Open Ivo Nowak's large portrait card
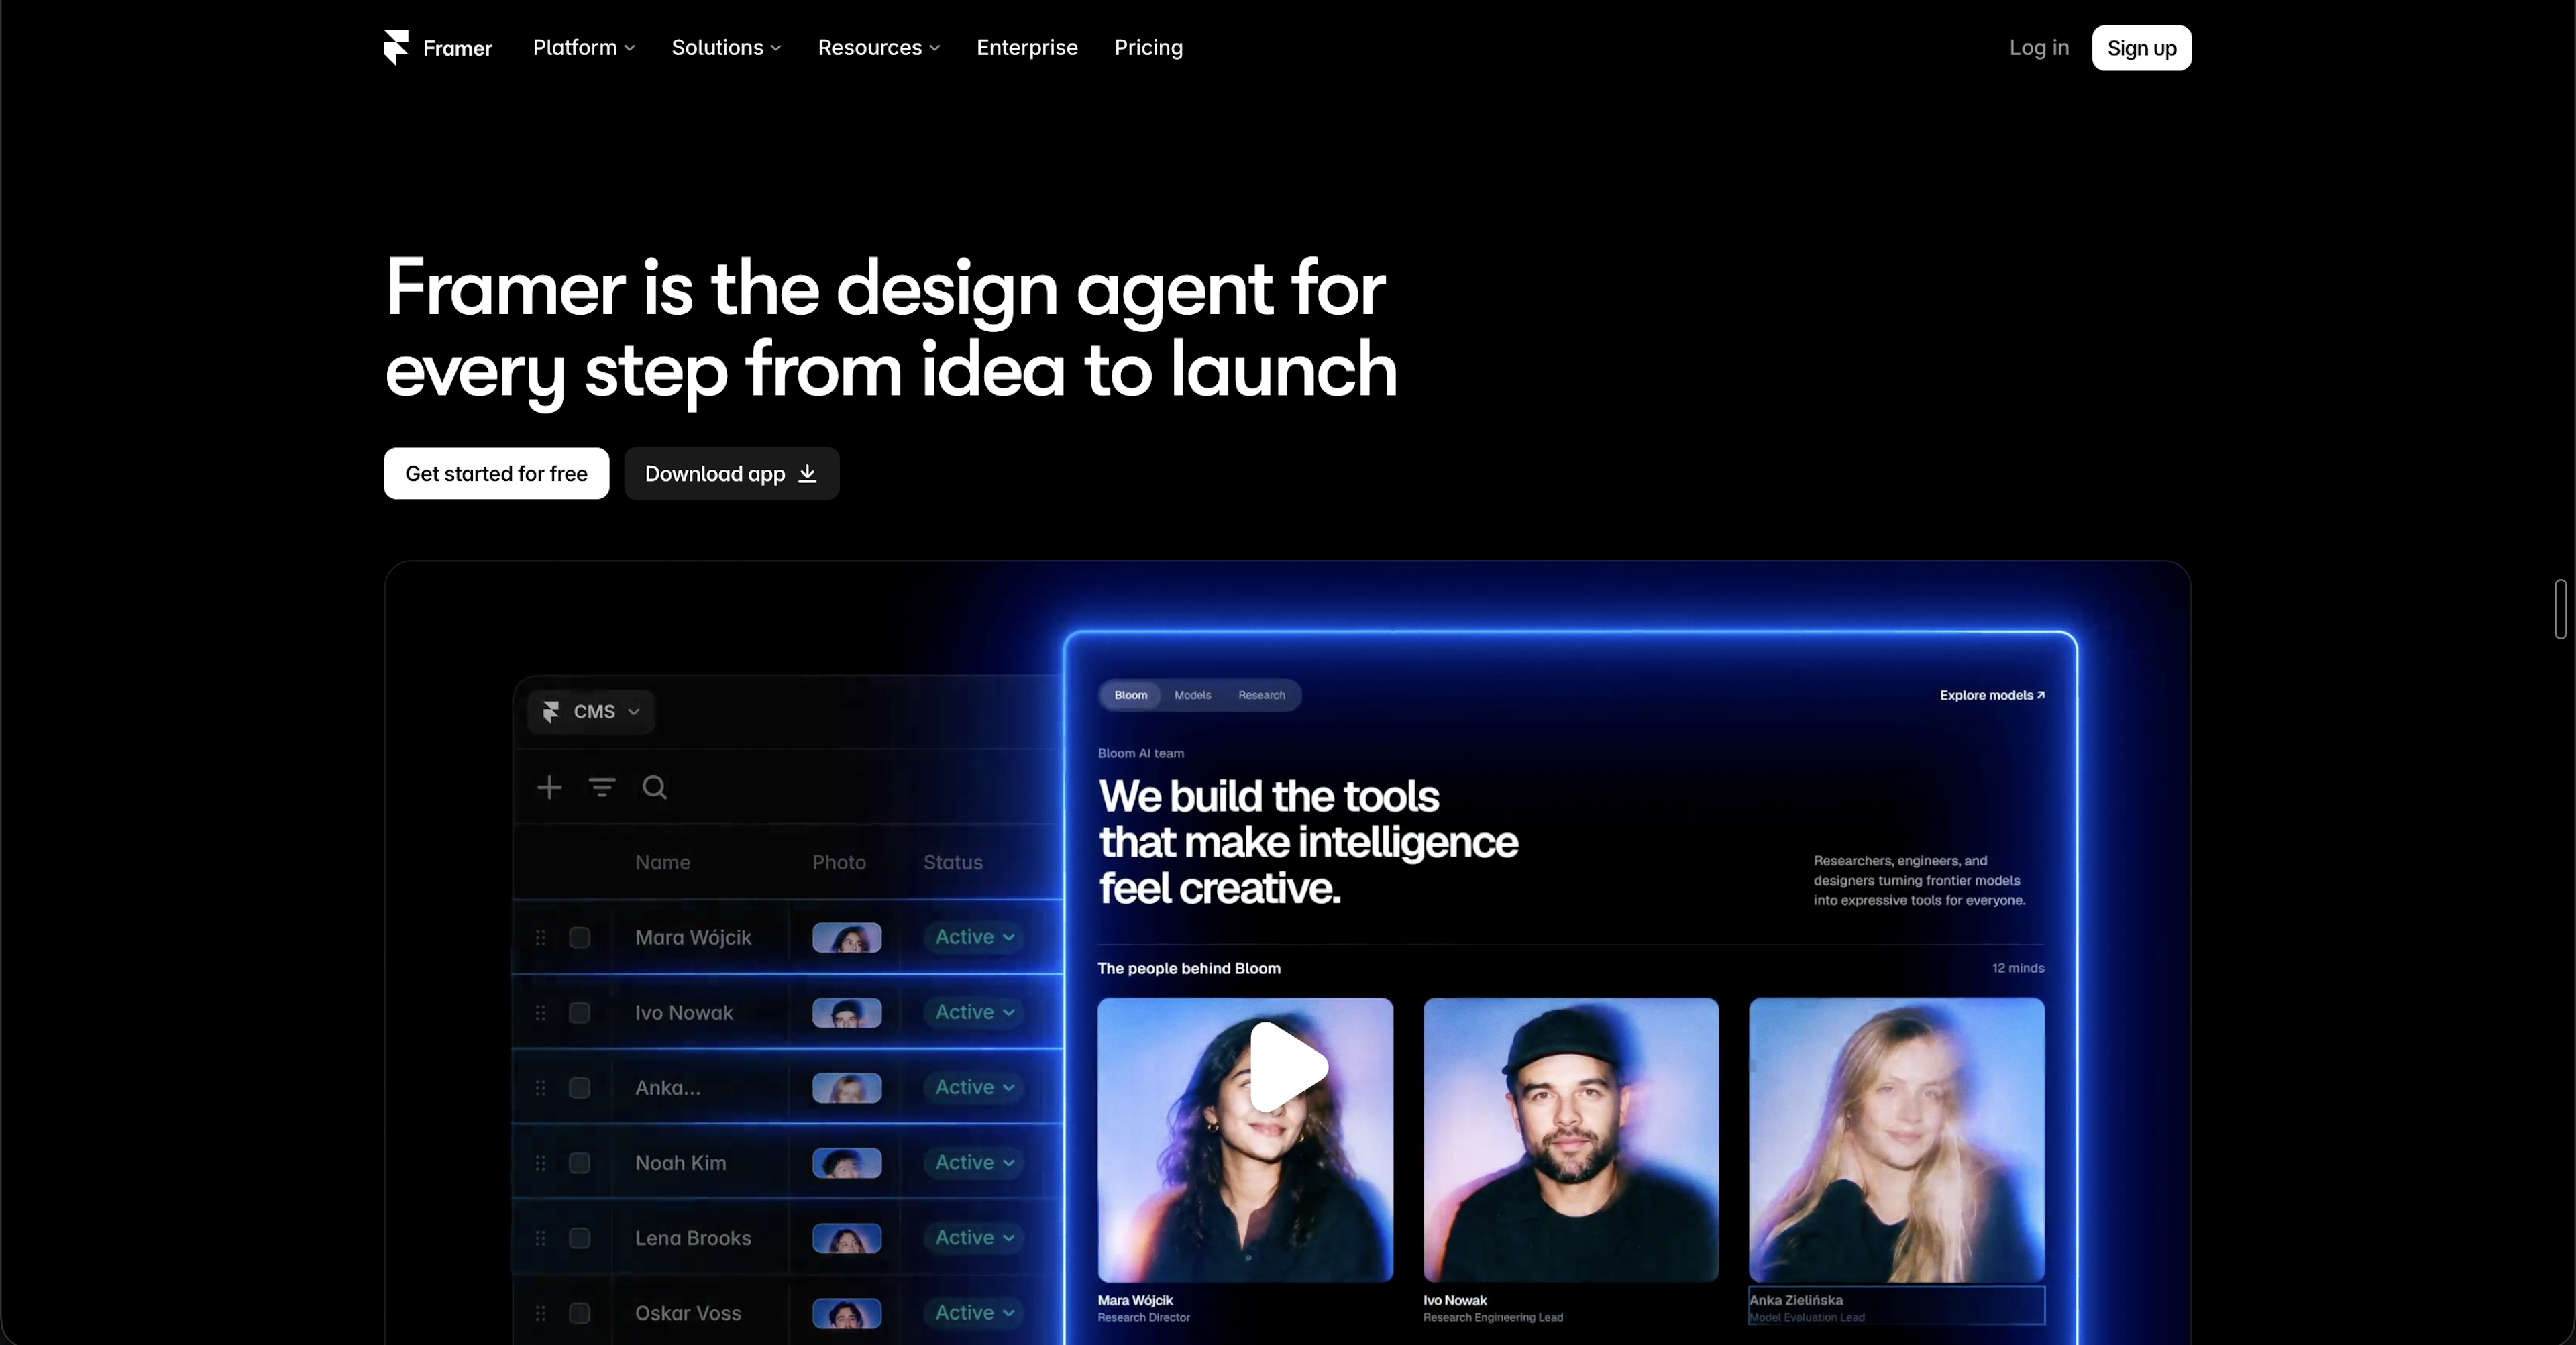Screen dimensions: 2576x1345 pyautogui.click(x=1571, y=1140)
